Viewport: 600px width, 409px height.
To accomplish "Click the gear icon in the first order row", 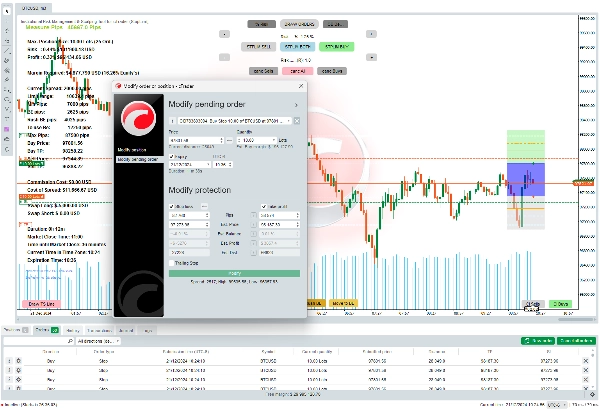I will point(18,361).
